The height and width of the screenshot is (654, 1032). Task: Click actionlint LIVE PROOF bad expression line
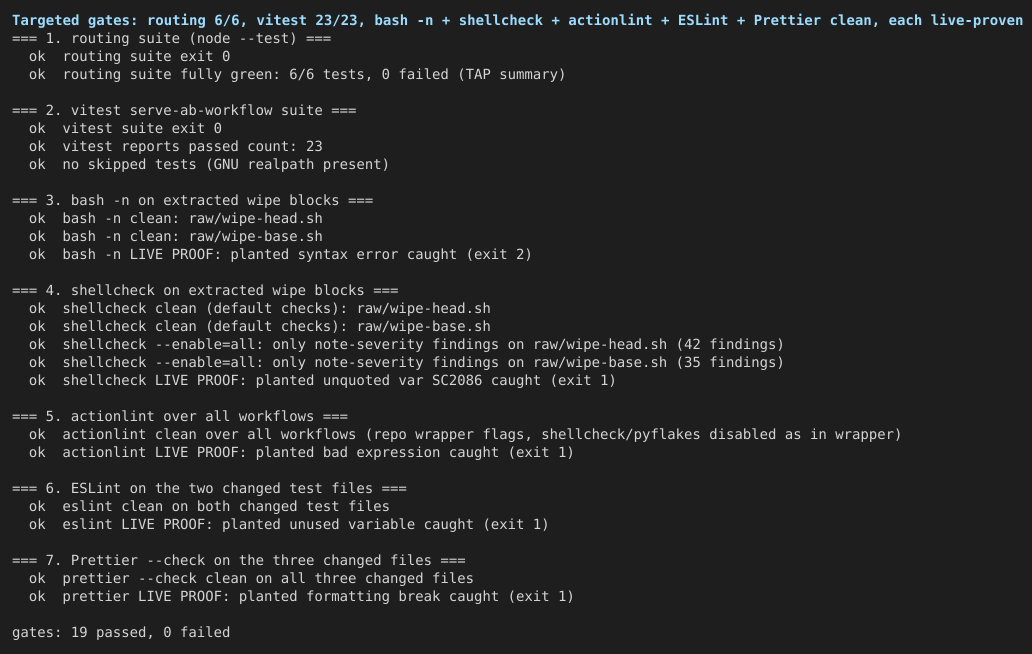301,453
